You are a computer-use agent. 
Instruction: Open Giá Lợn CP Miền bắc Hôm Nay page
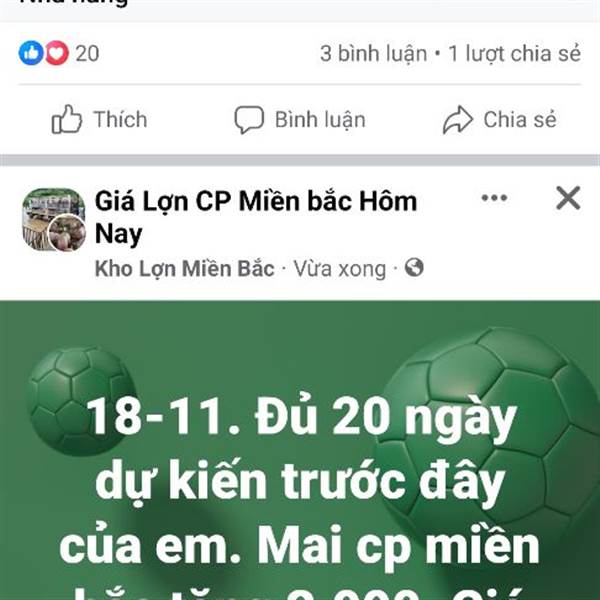256,217
